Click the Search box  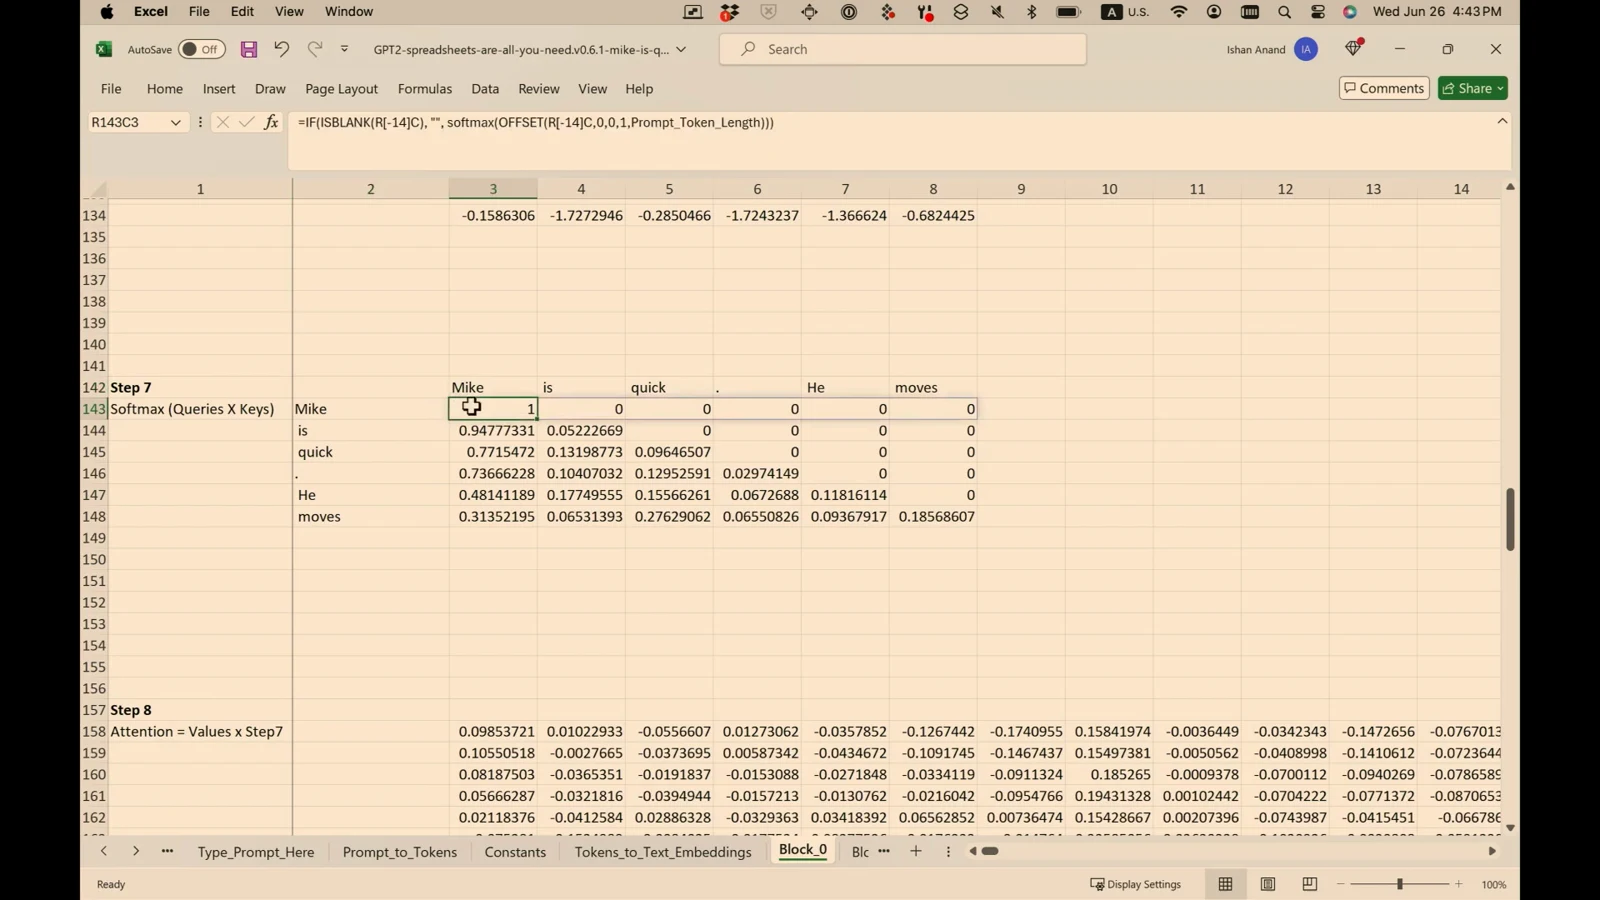click(903, 49)
